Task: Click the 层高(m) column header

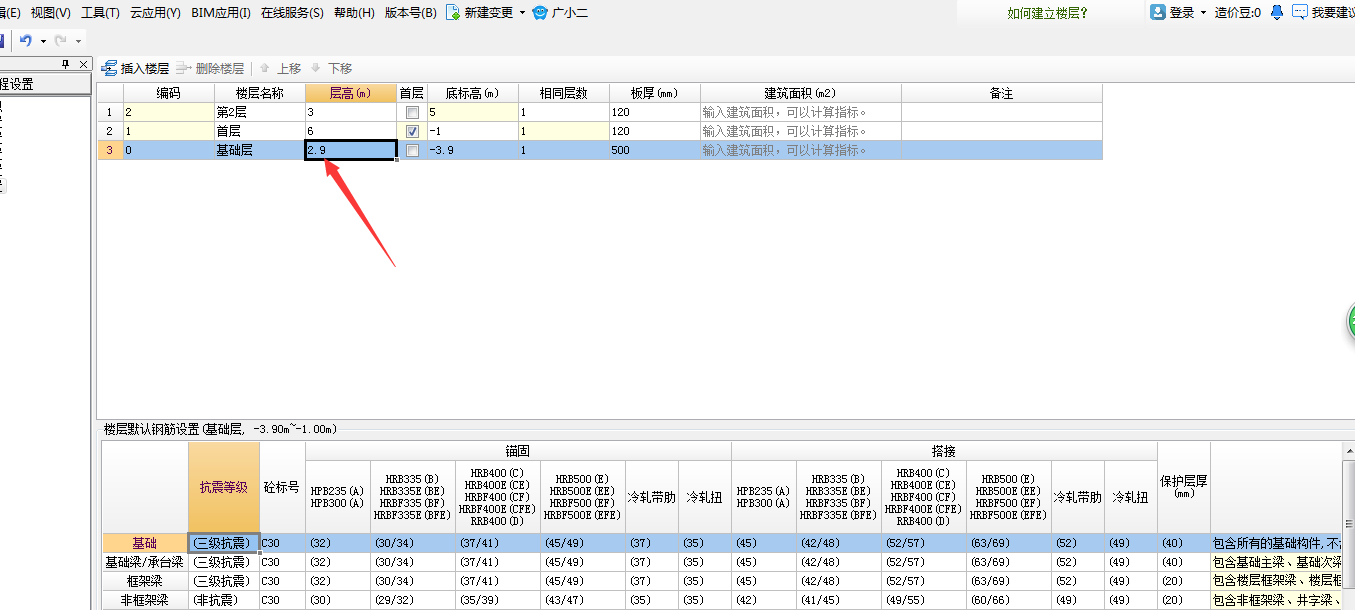Action: click(350, 93)
